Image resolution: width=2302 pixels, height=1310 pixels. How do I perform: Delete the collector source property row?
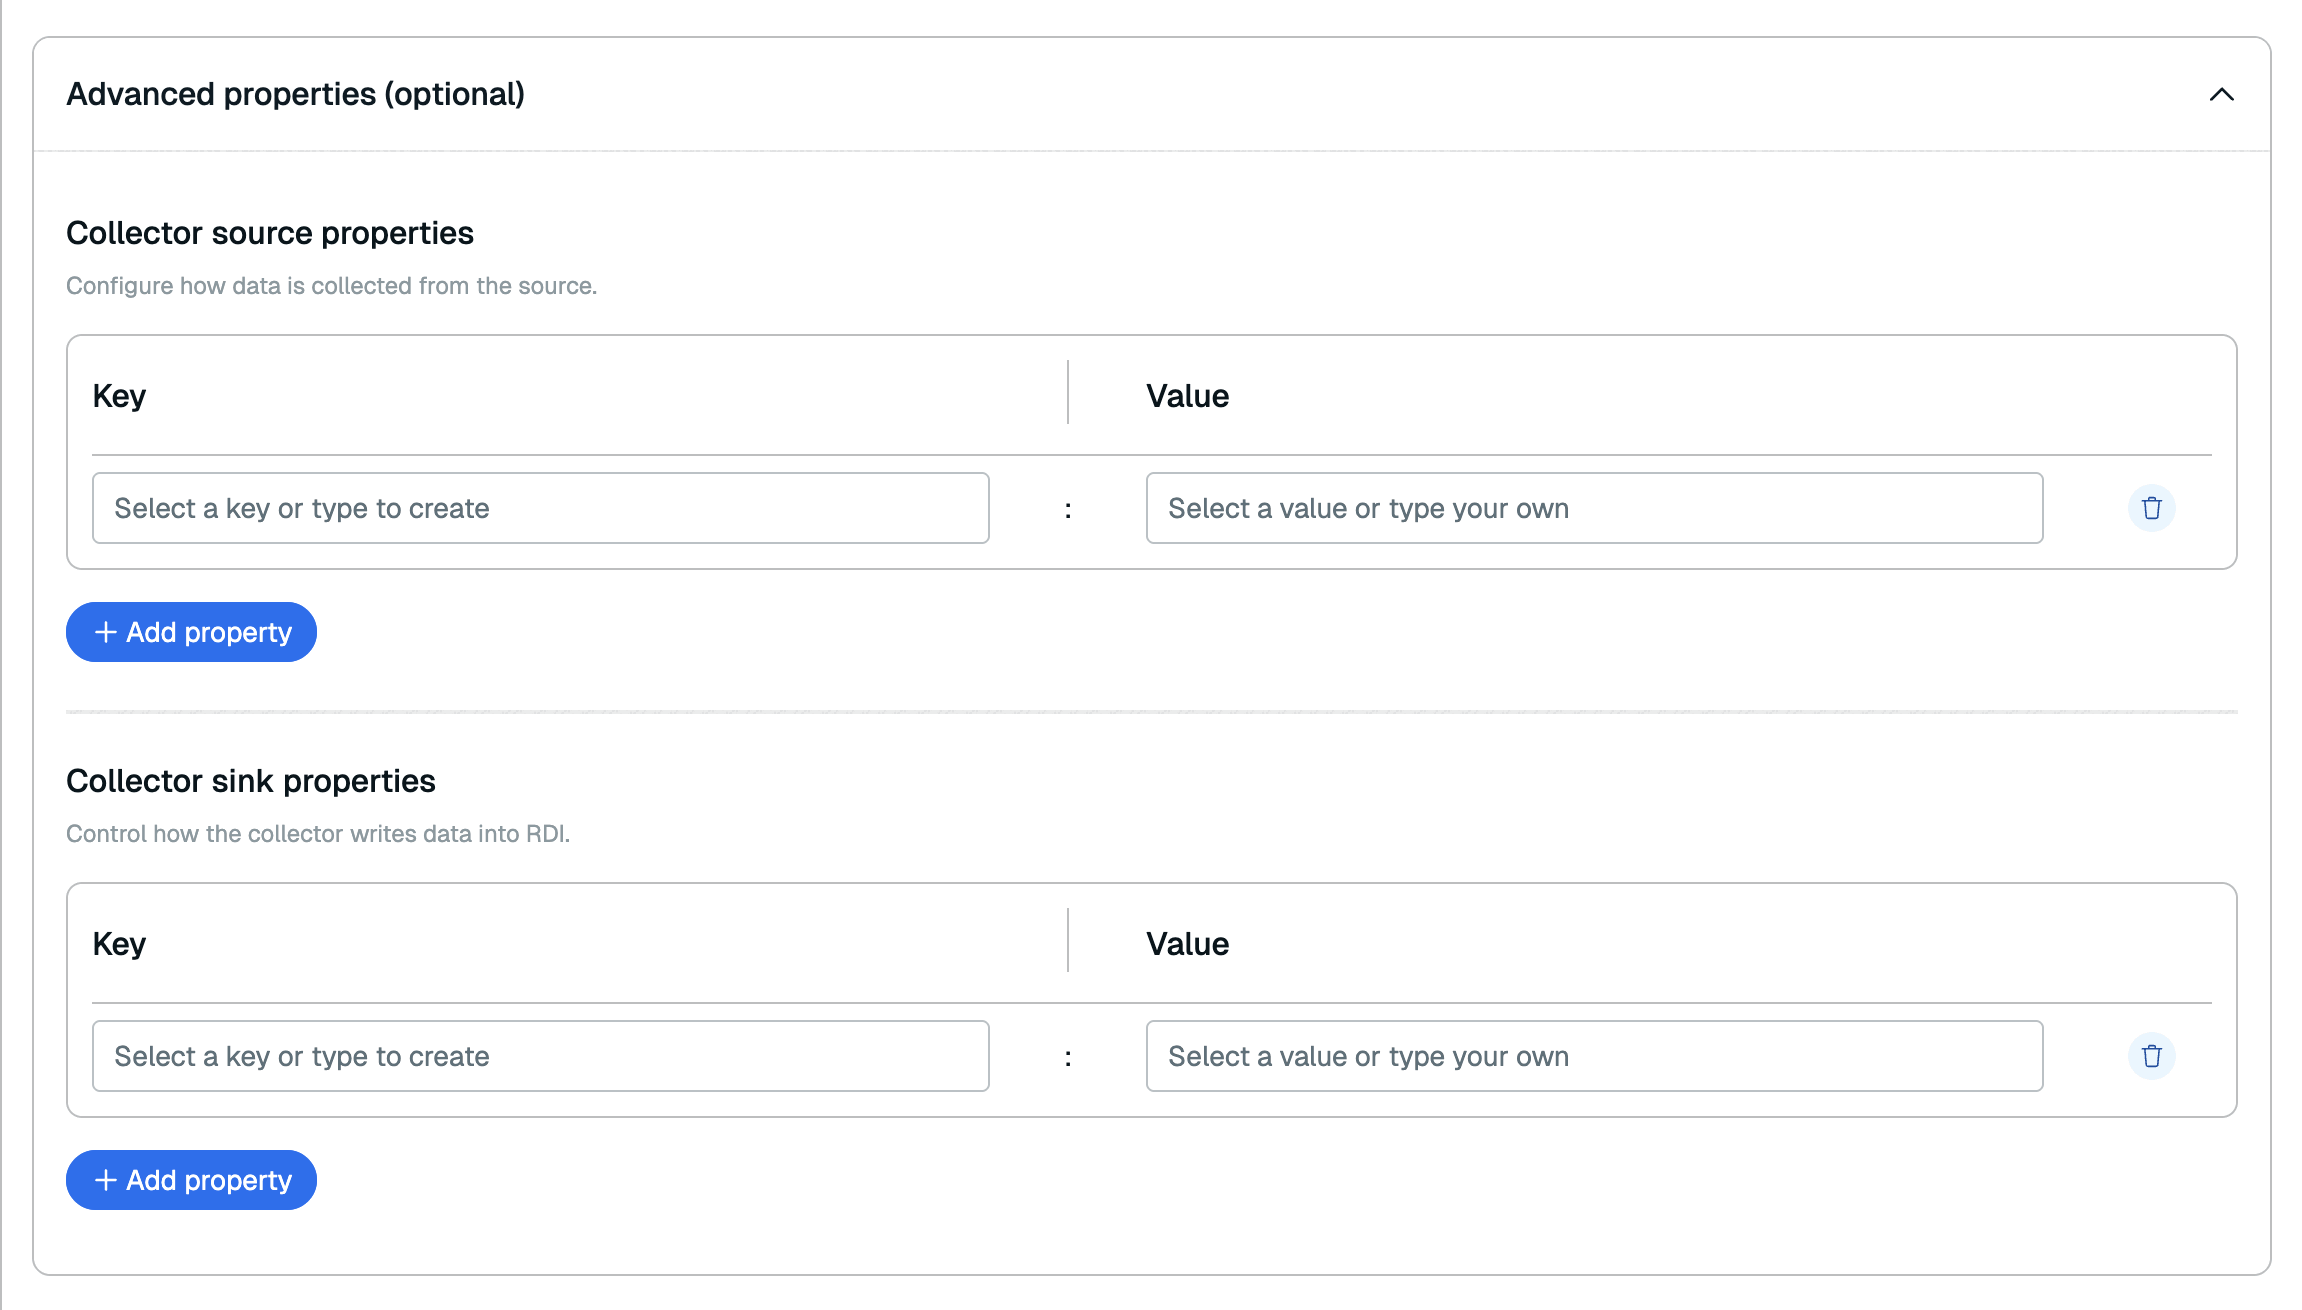click(2151, 508)
